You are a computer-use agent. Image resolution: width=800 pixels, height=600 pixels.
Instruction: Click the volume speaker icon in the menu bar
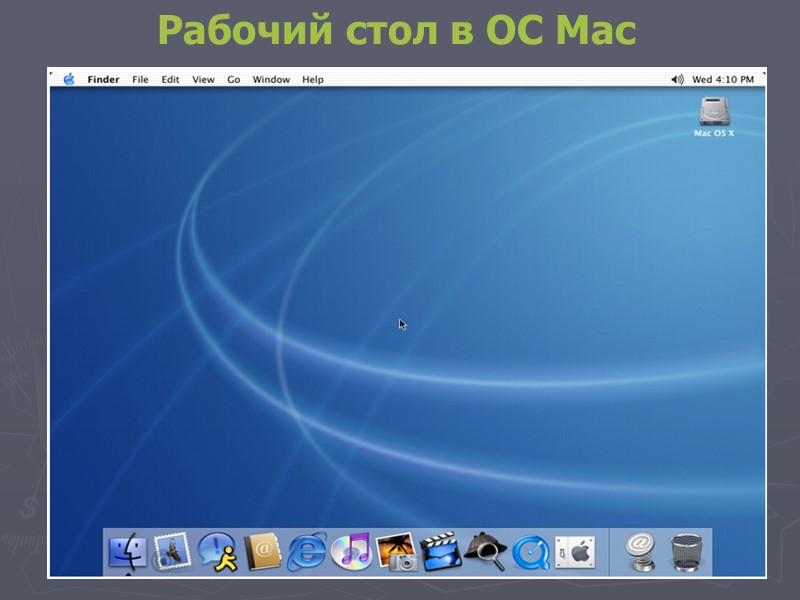676,78
